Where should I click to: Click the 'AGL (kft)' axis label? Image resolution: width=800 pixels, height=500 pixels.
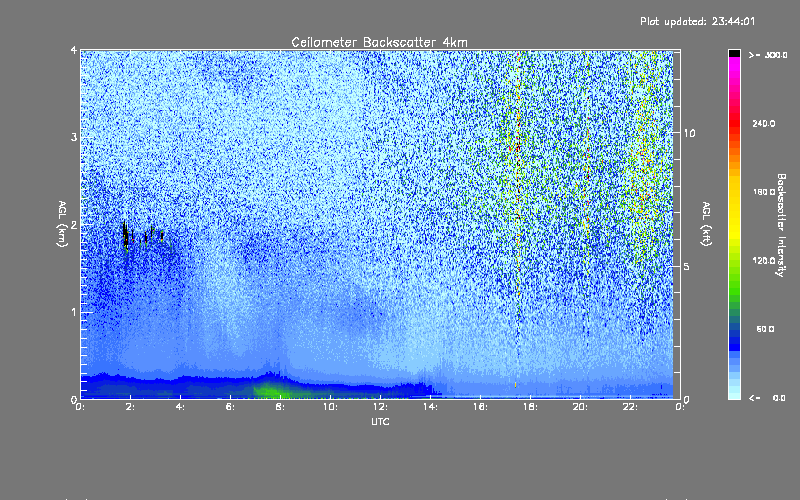point(706,224)
